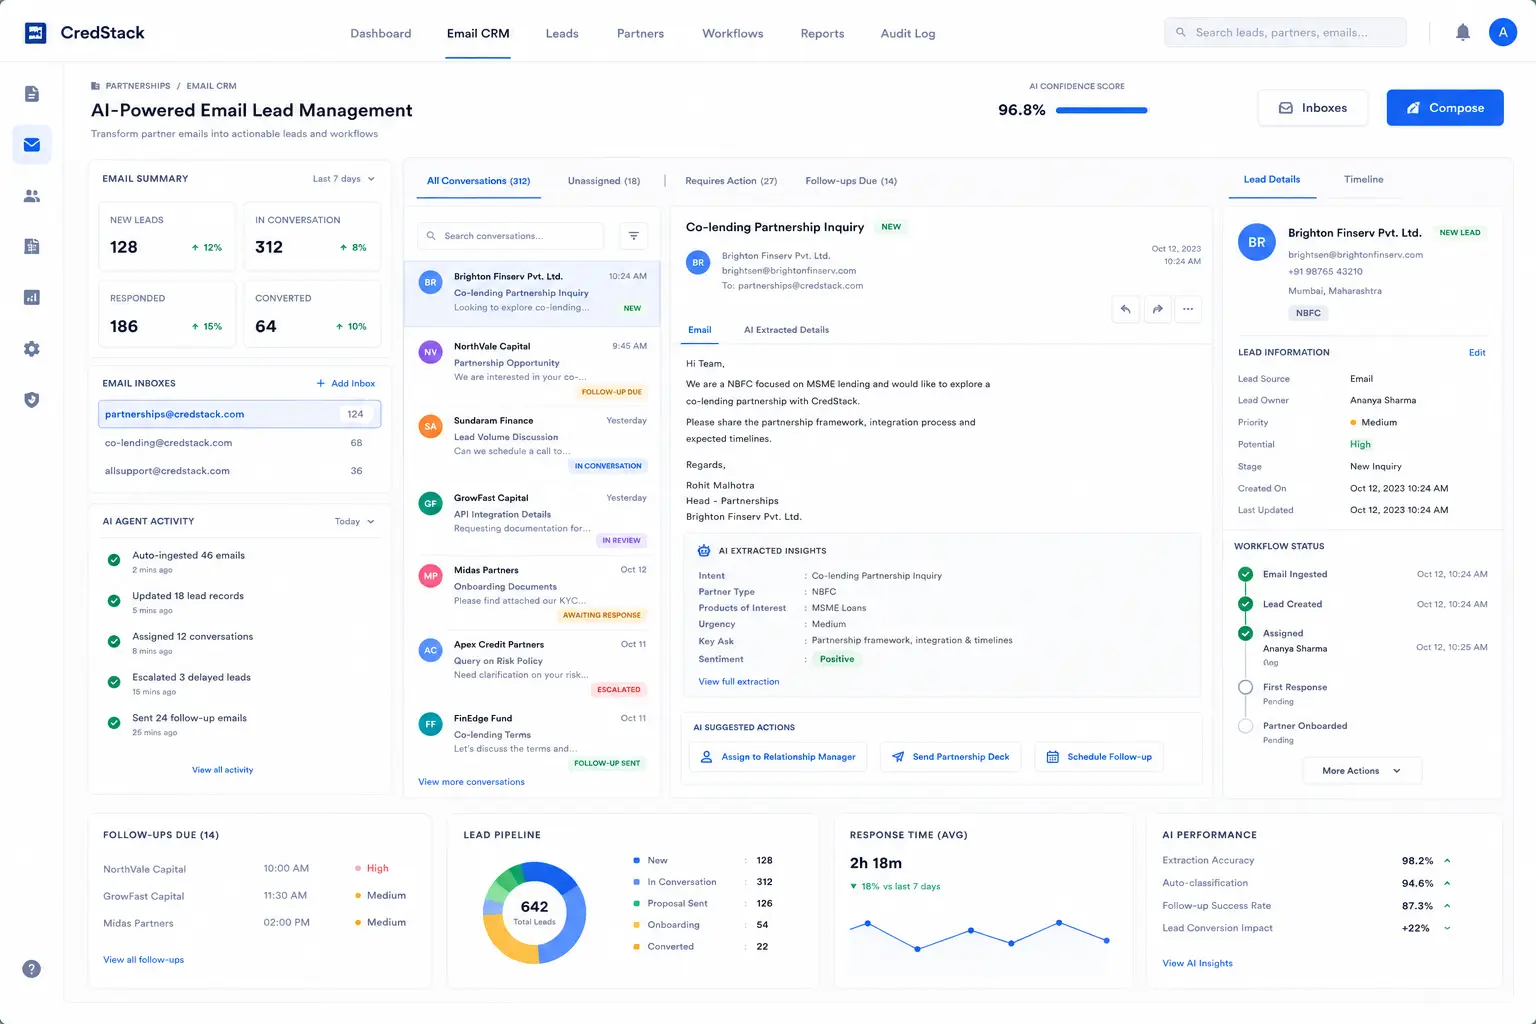Expand the Follow-up Success Rate chevron
This screenshot has height=1024, width=1536.
pyautogui.click(x=1447, y=906)
